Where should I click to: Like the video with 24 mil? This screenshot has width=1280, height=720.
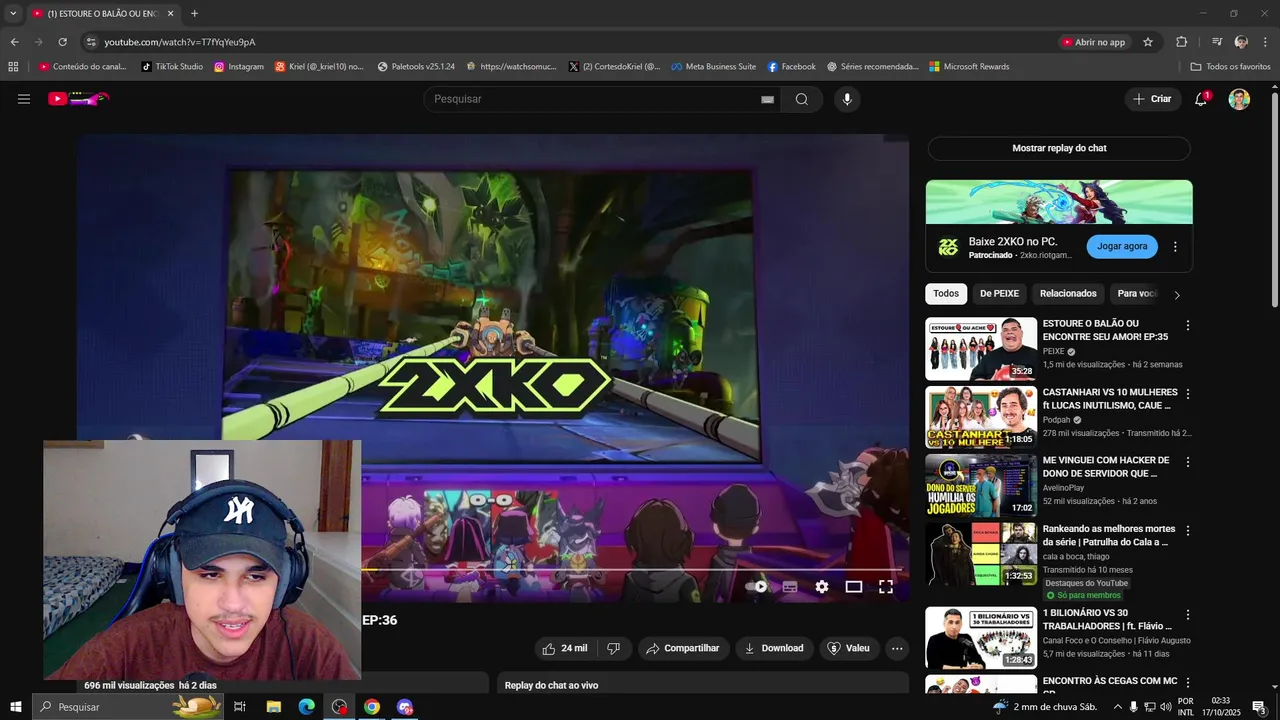pos(565,648)
